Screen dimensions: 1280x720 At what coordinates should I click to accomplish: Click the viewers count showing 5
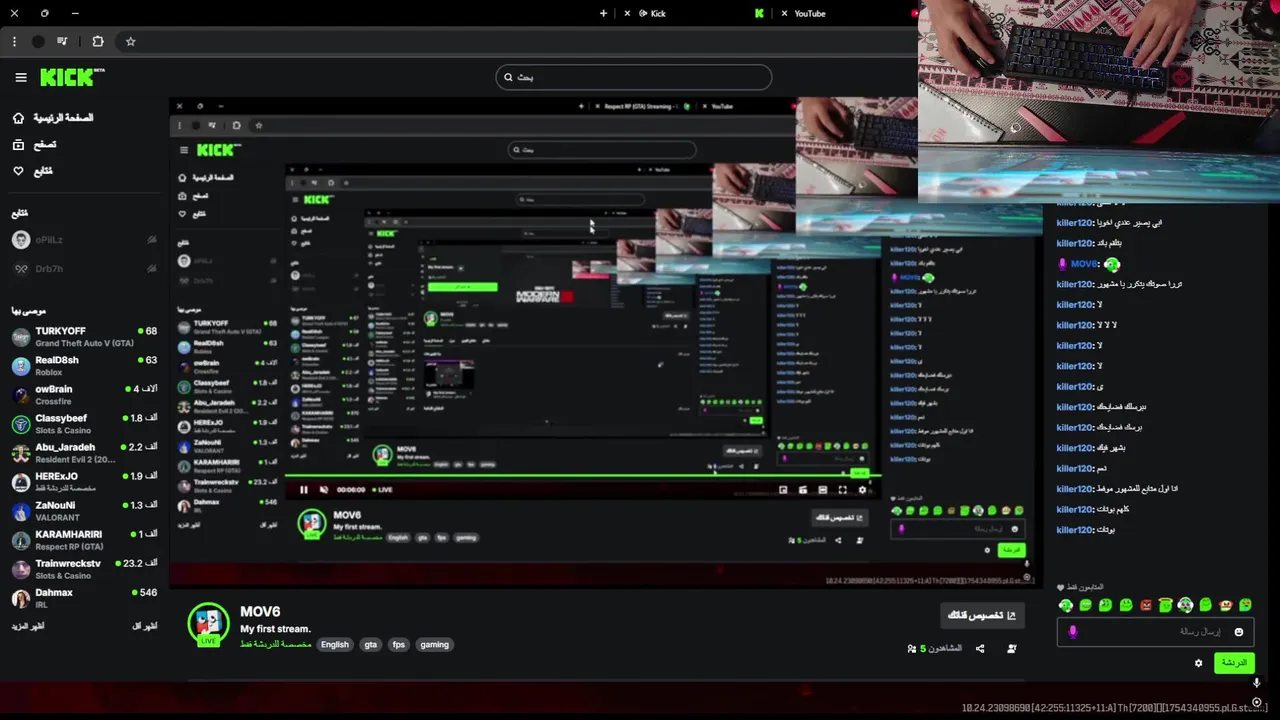click(934, 649)
